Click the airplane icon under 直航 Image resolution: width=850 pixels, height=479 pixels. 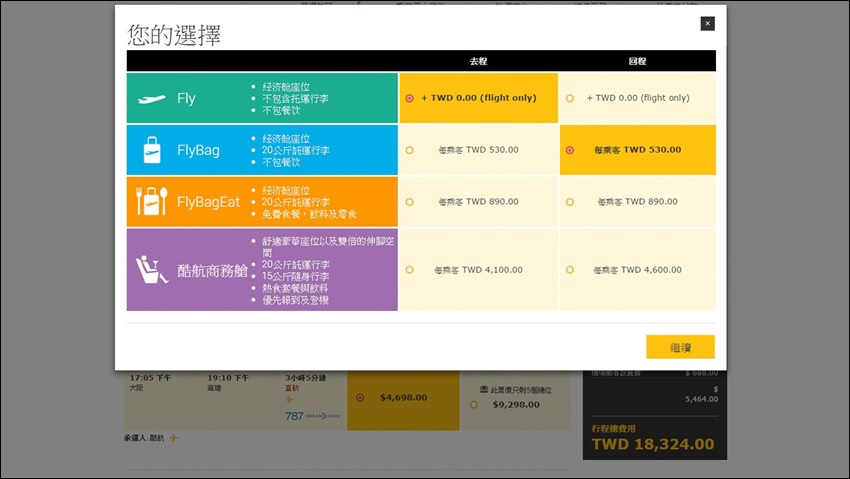coord(289,399)
